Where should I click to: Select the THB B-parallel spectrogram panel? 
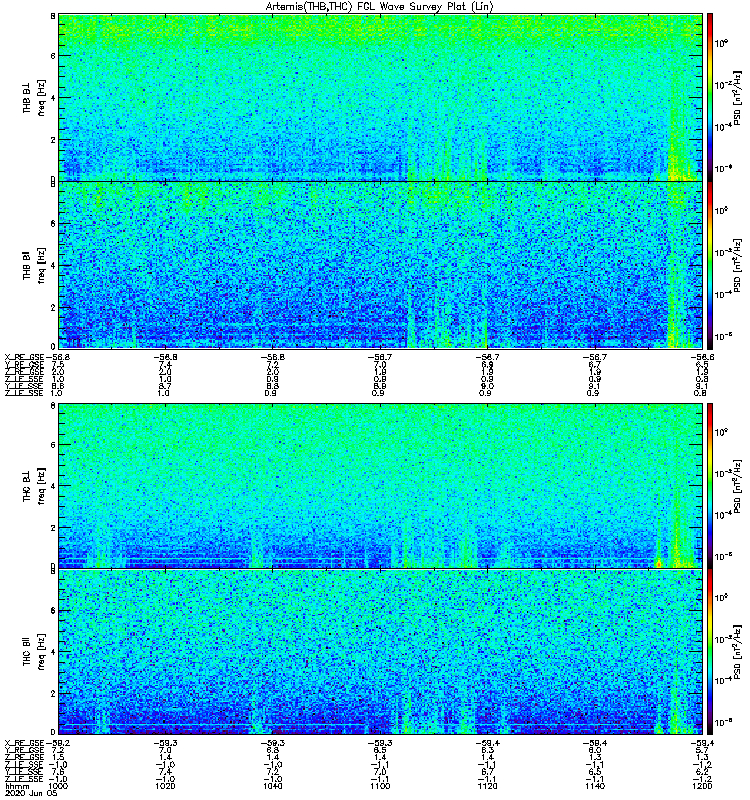tap(380, 265)
